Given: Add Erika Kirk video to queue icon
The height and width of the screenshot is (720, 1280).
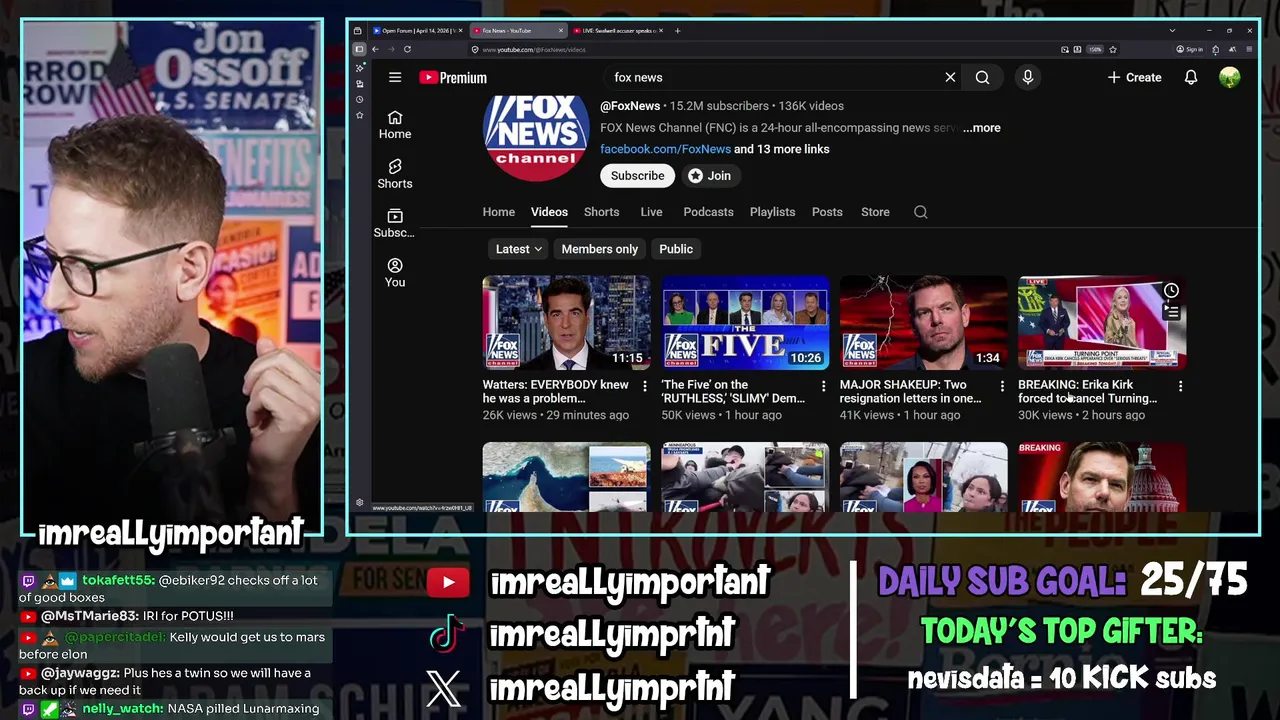Looking at the screenshot, I should [1171, 313].
